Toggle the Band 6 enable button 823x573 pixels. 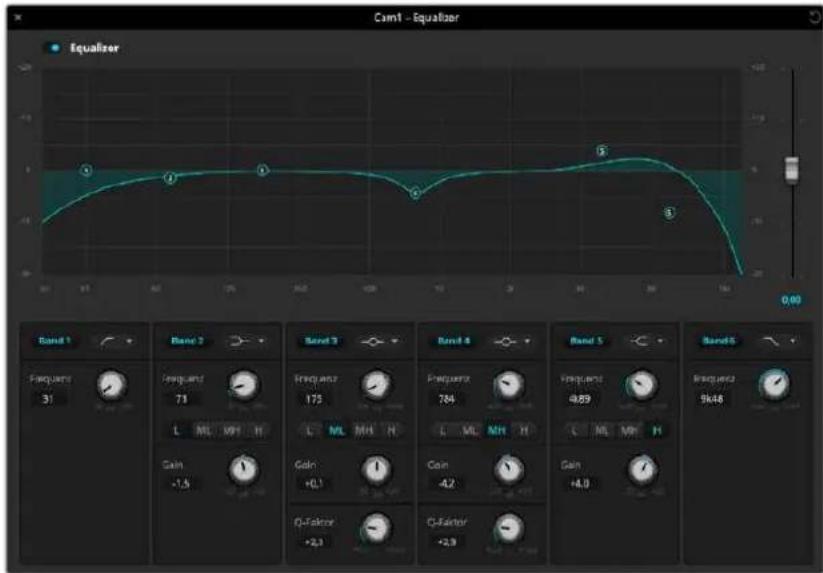click(719, 341)
